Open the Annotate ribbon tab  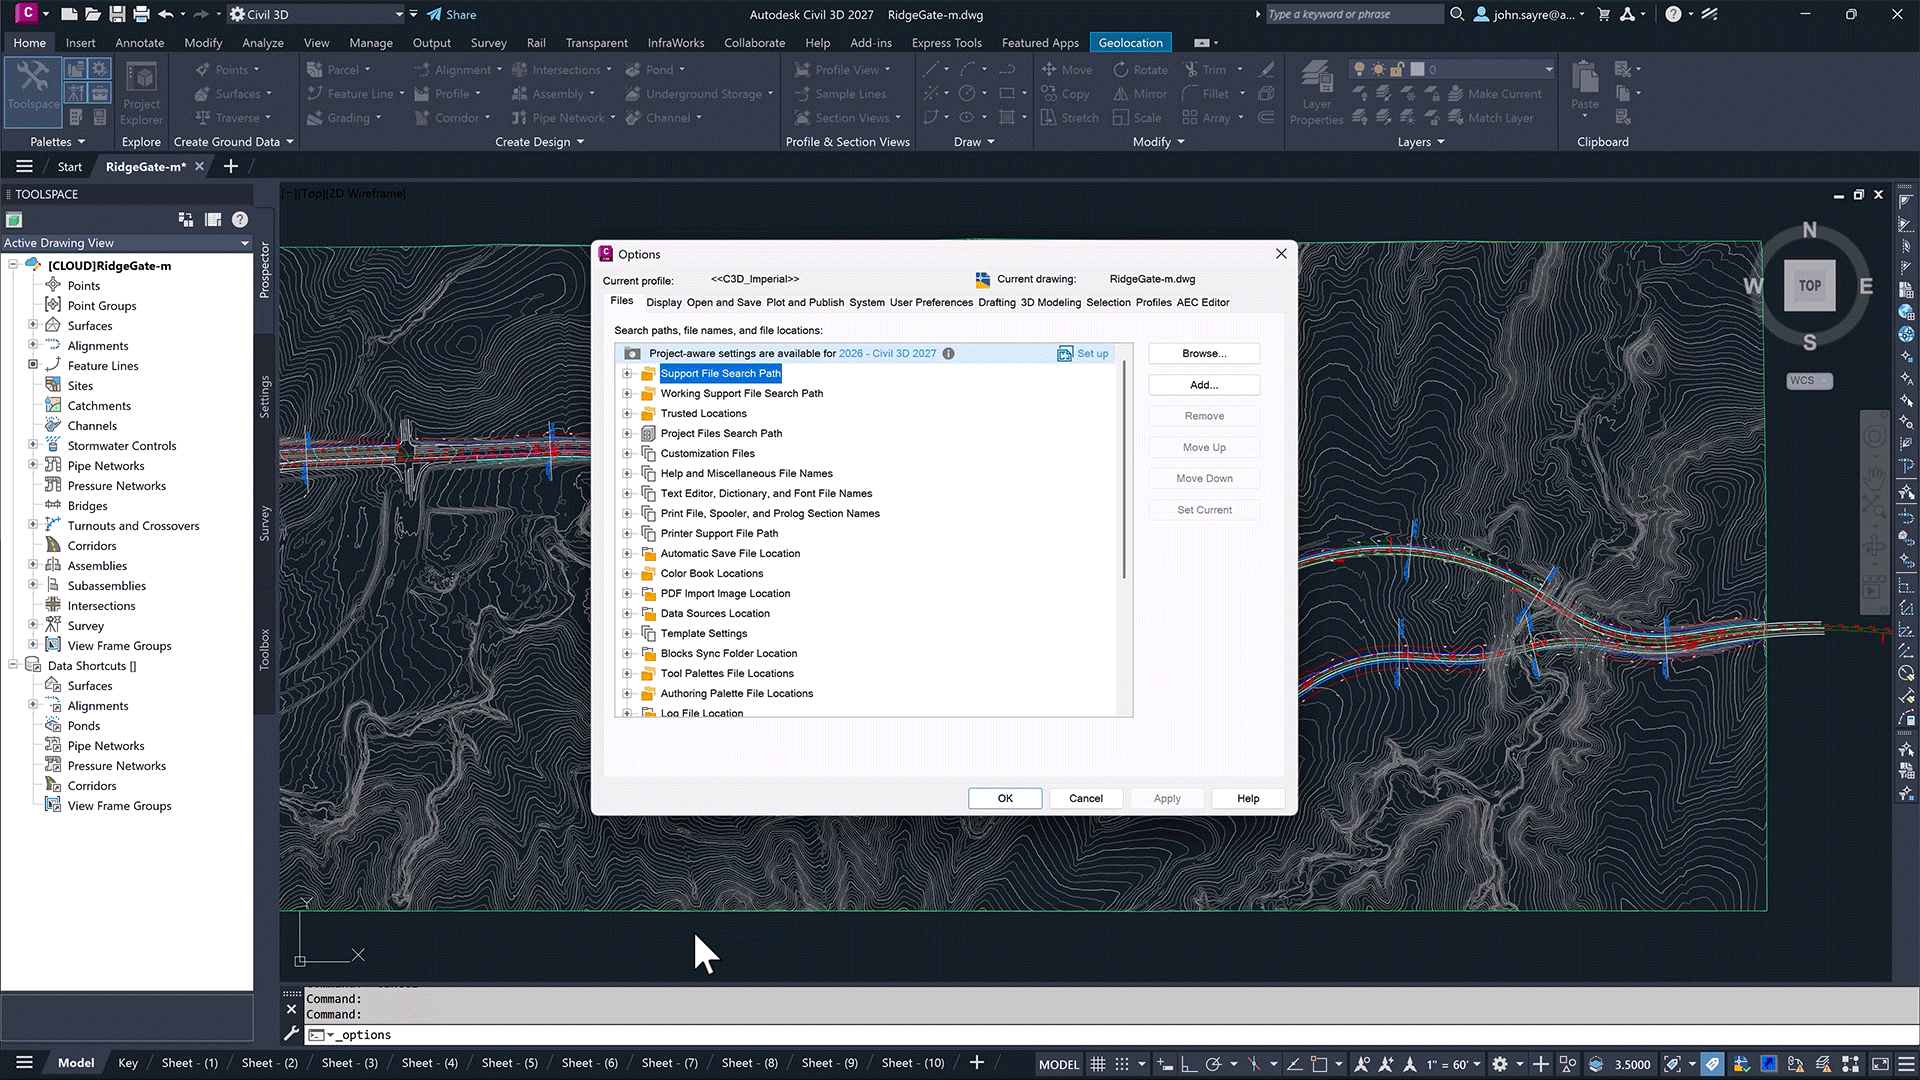click(x=139, y=43)
